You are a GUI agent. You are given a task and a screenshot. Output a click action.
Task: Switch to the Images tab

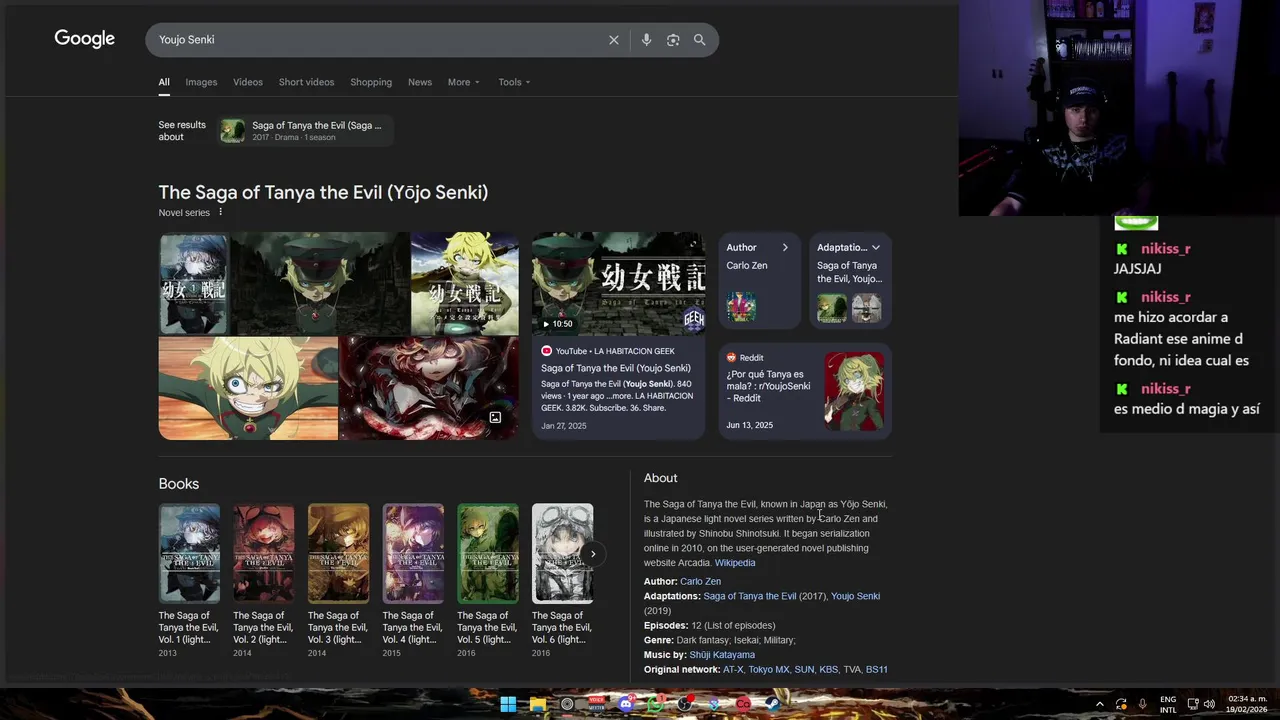tap(201, 82)
